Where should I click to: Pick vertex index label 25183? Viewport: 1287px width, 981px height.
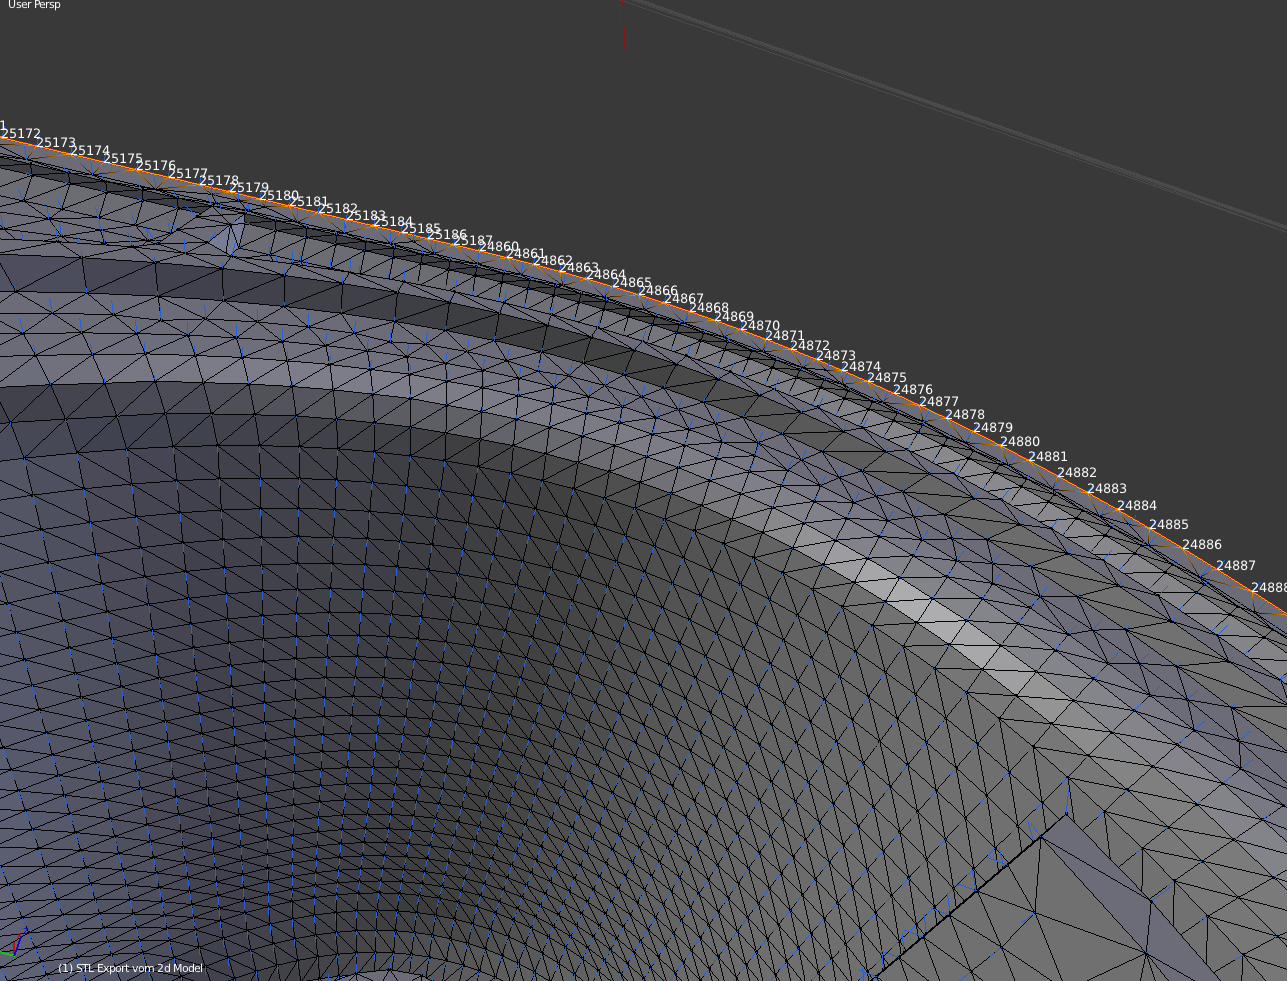[x=366, y=216]
